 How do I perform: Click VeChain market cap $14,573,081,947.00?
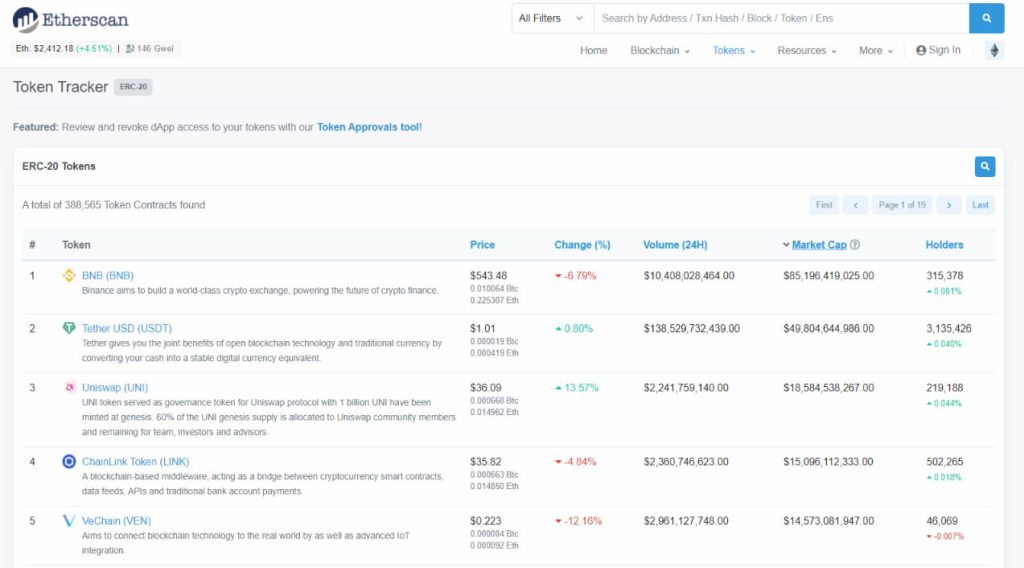829,521
